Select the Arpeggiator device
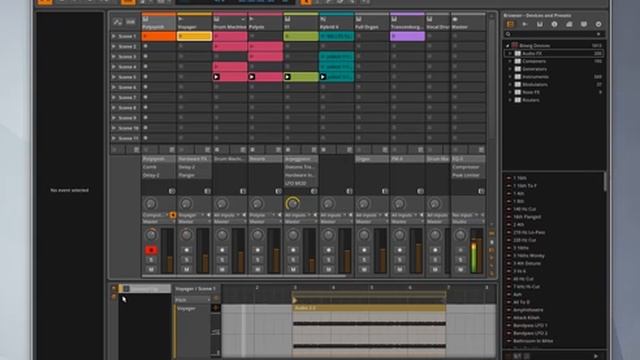The image size is (640, 360). (300, 159)
